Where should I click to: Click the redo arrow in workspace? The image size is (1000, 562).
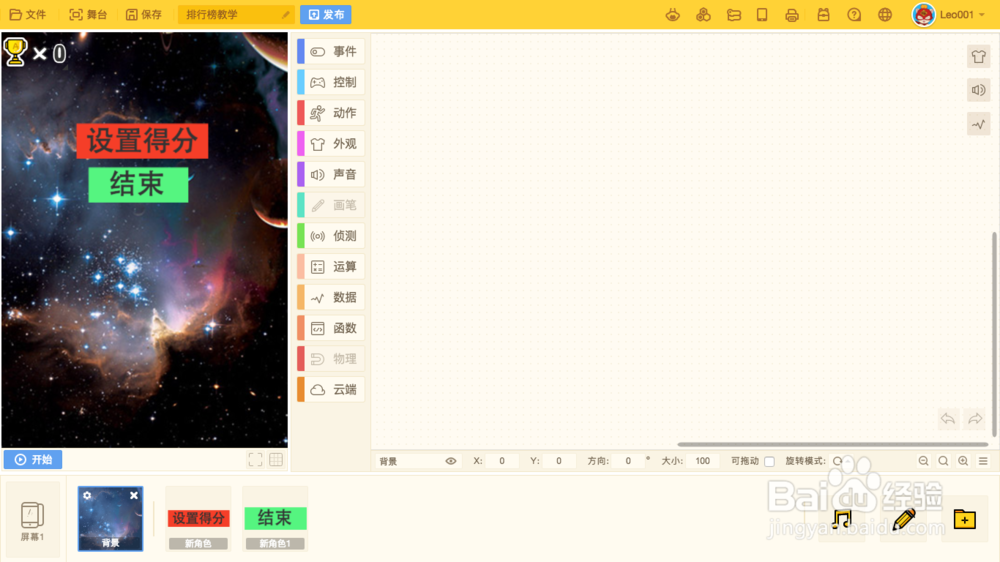click(x=974, y=419)
